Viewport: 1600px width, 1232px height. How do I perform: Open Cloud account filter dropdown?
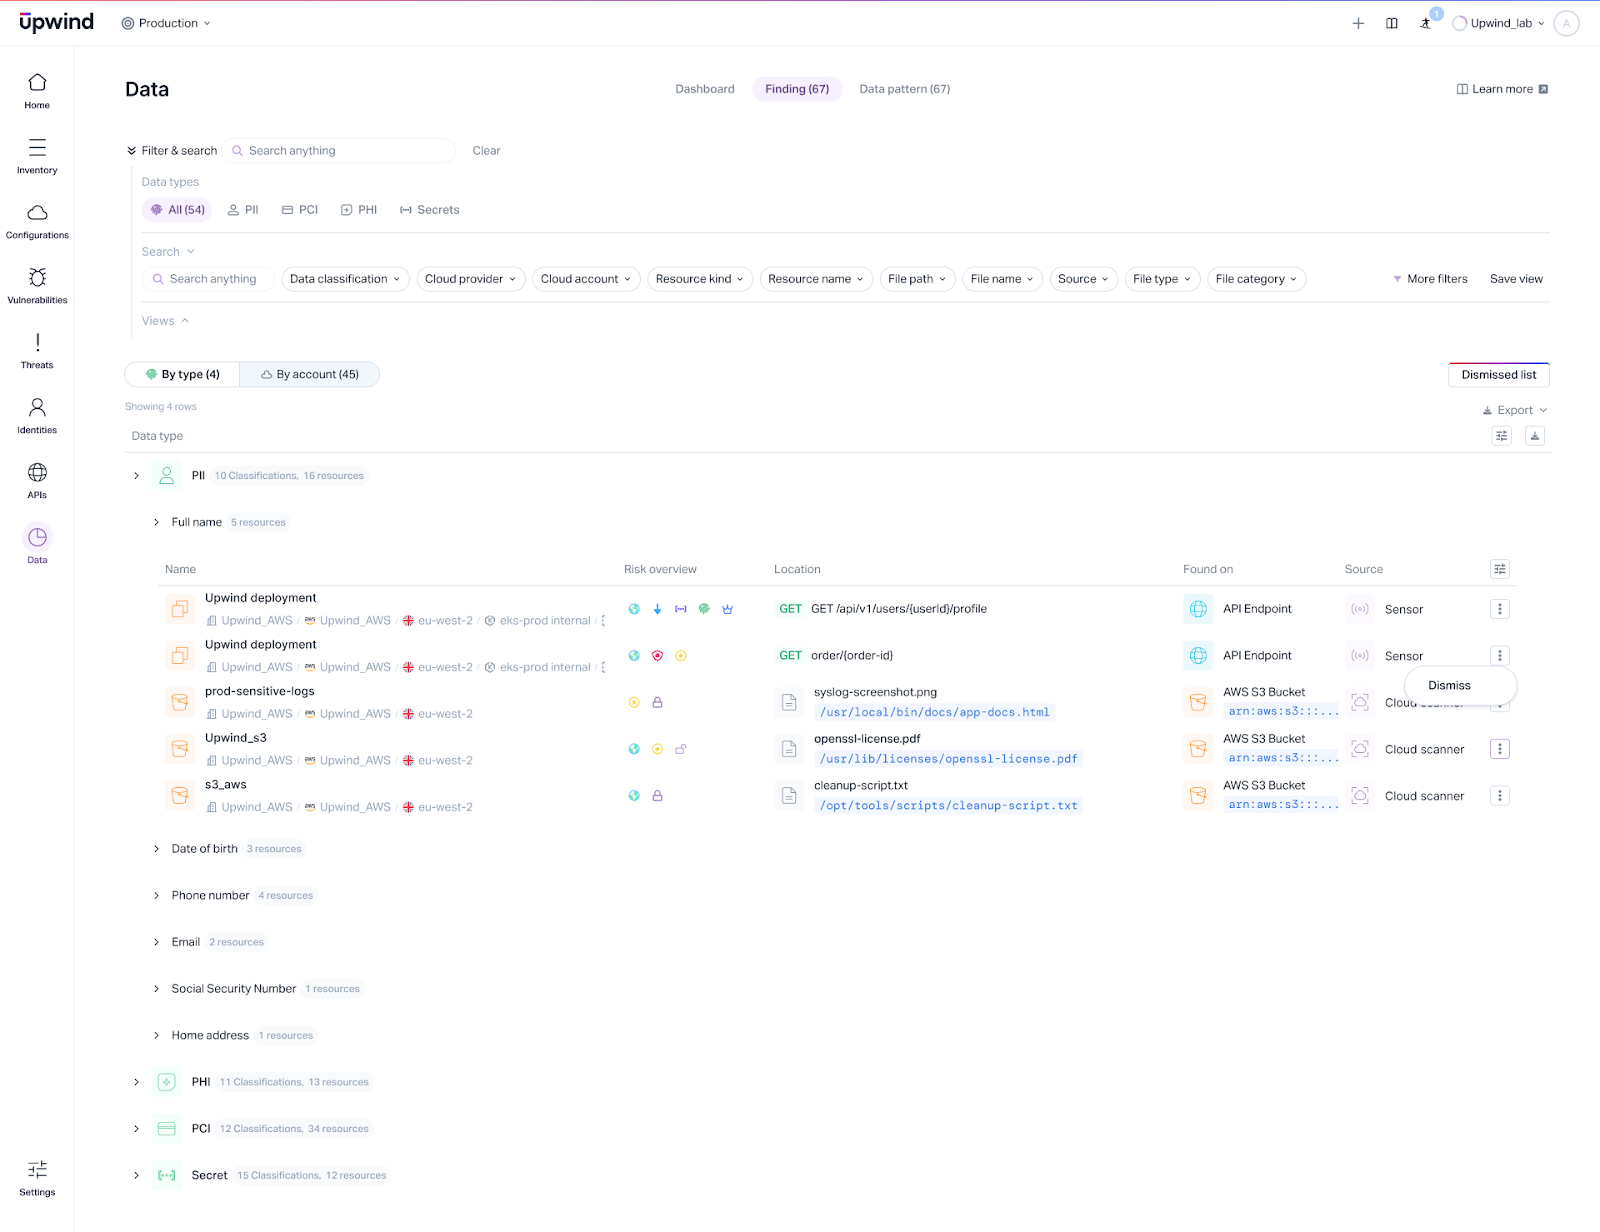pyautogui.click(x=586, y=279)
